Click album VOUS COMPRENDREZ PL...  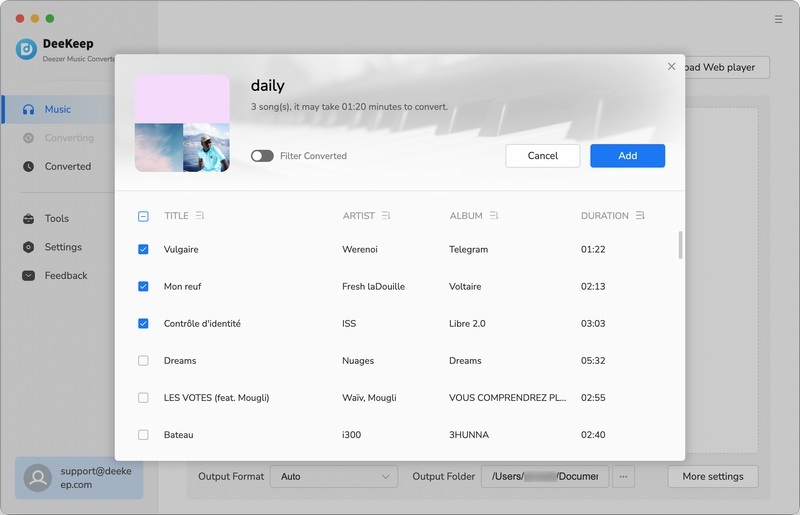click(x=508, y=398)
